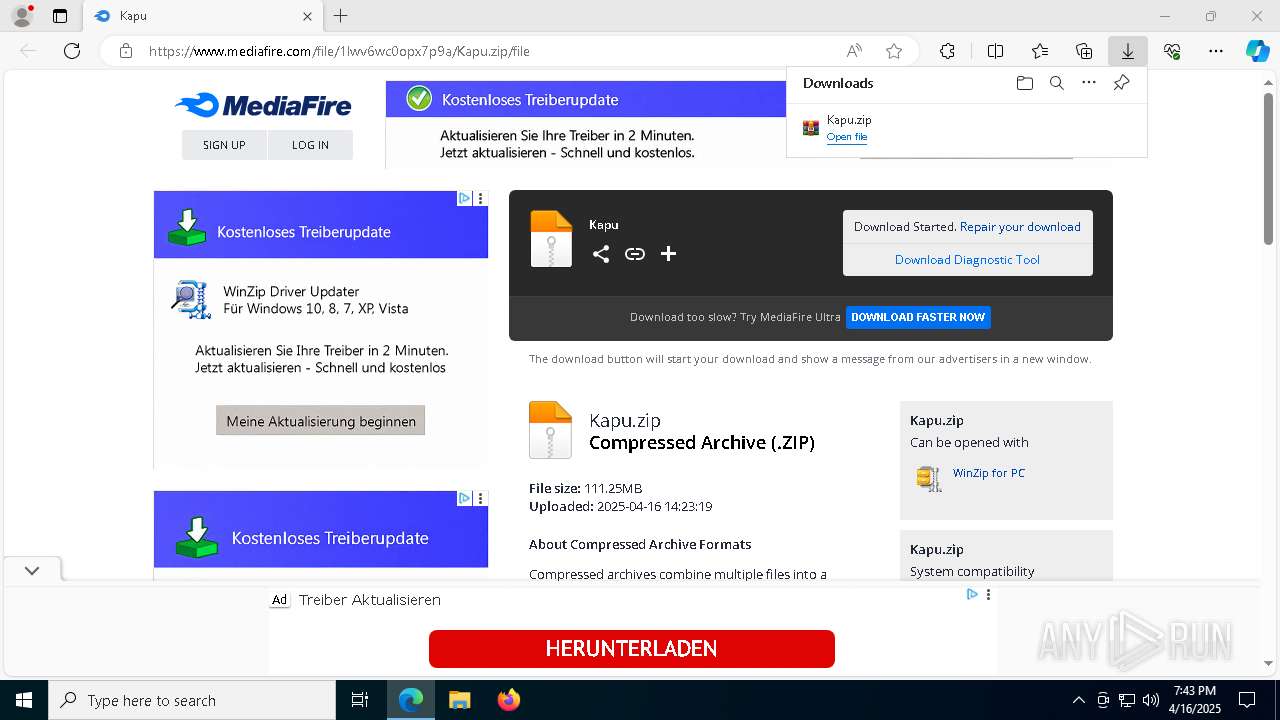
Task: Copy link with chain link icon
Action: point(635,254)
